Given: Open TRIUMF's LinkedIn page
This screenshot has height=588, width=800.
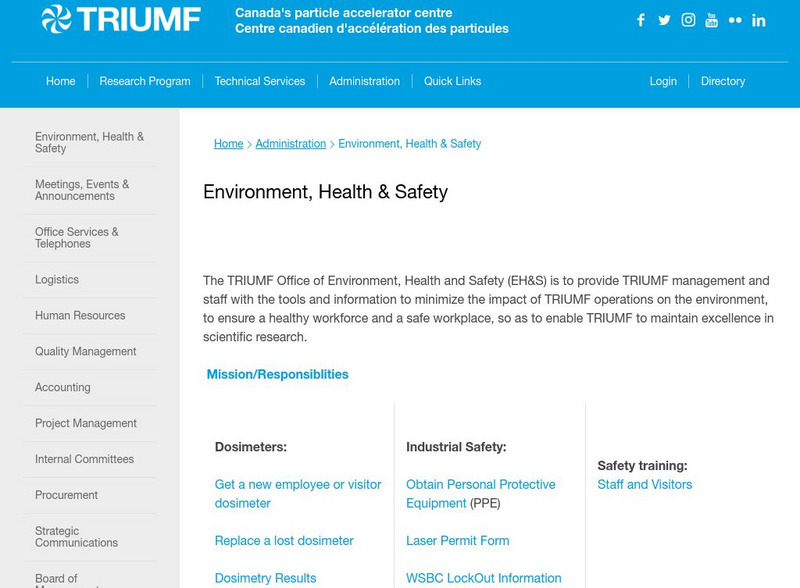Looking at the screenshot, I should (758, 20).
